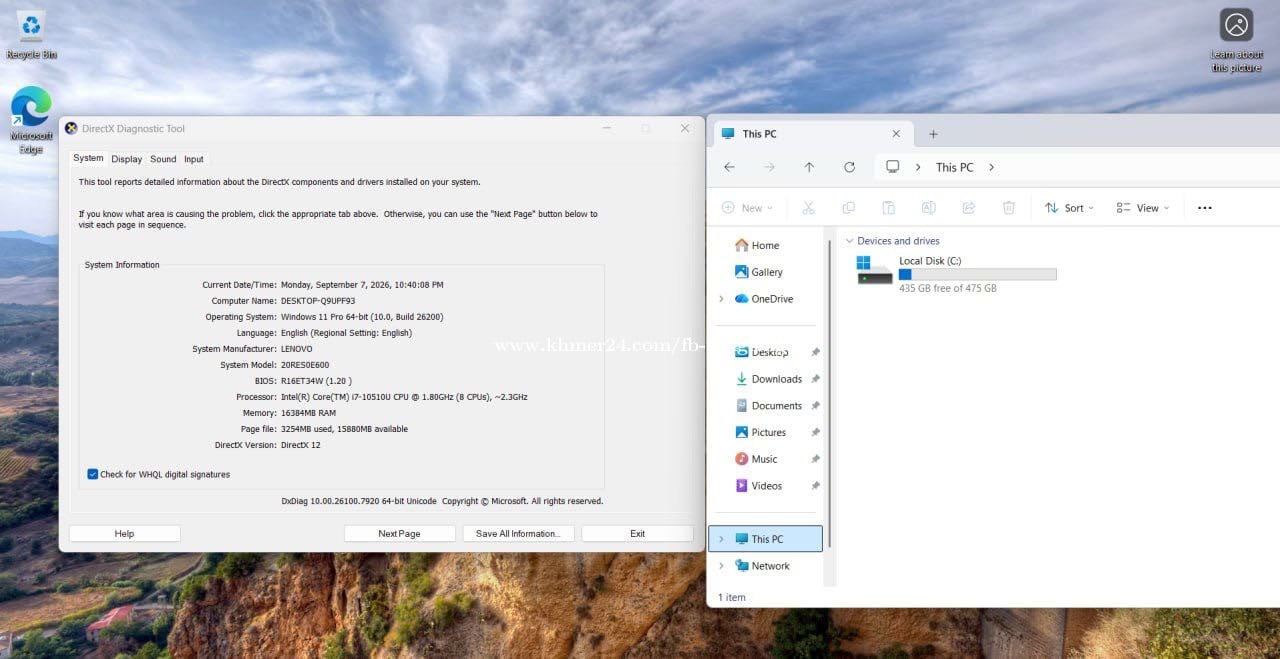The height and width of the screenshot is (659, 1280).
Task: Collapse the Devices and drives group
Action: 850,241
